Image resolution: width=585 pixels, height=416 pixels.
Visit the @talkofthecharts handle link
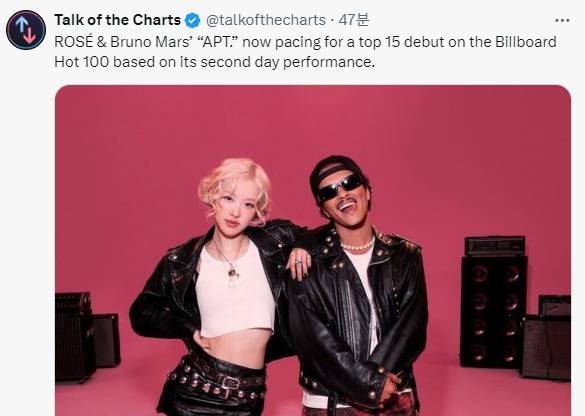click(x=266, y=20)
